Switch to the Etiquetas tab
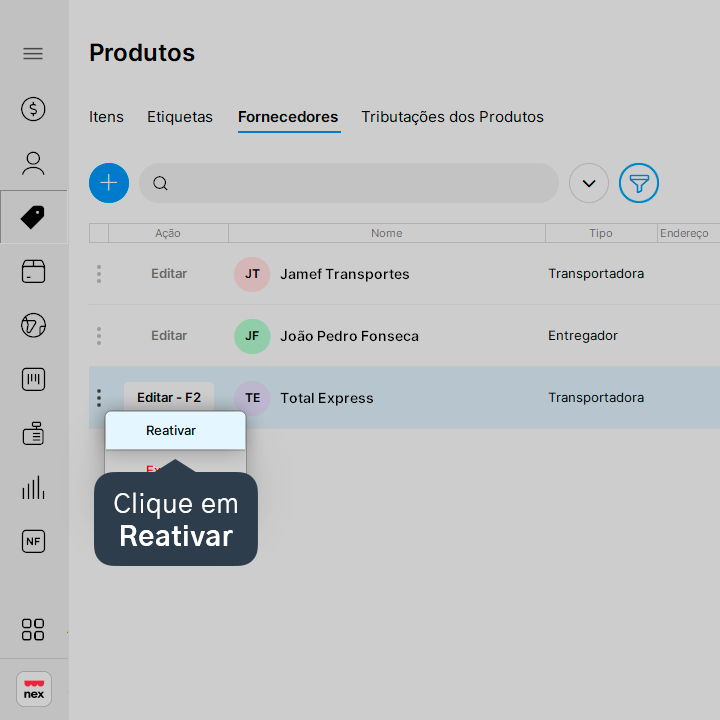This screenshot has width=720, height=720. (180, 117)
